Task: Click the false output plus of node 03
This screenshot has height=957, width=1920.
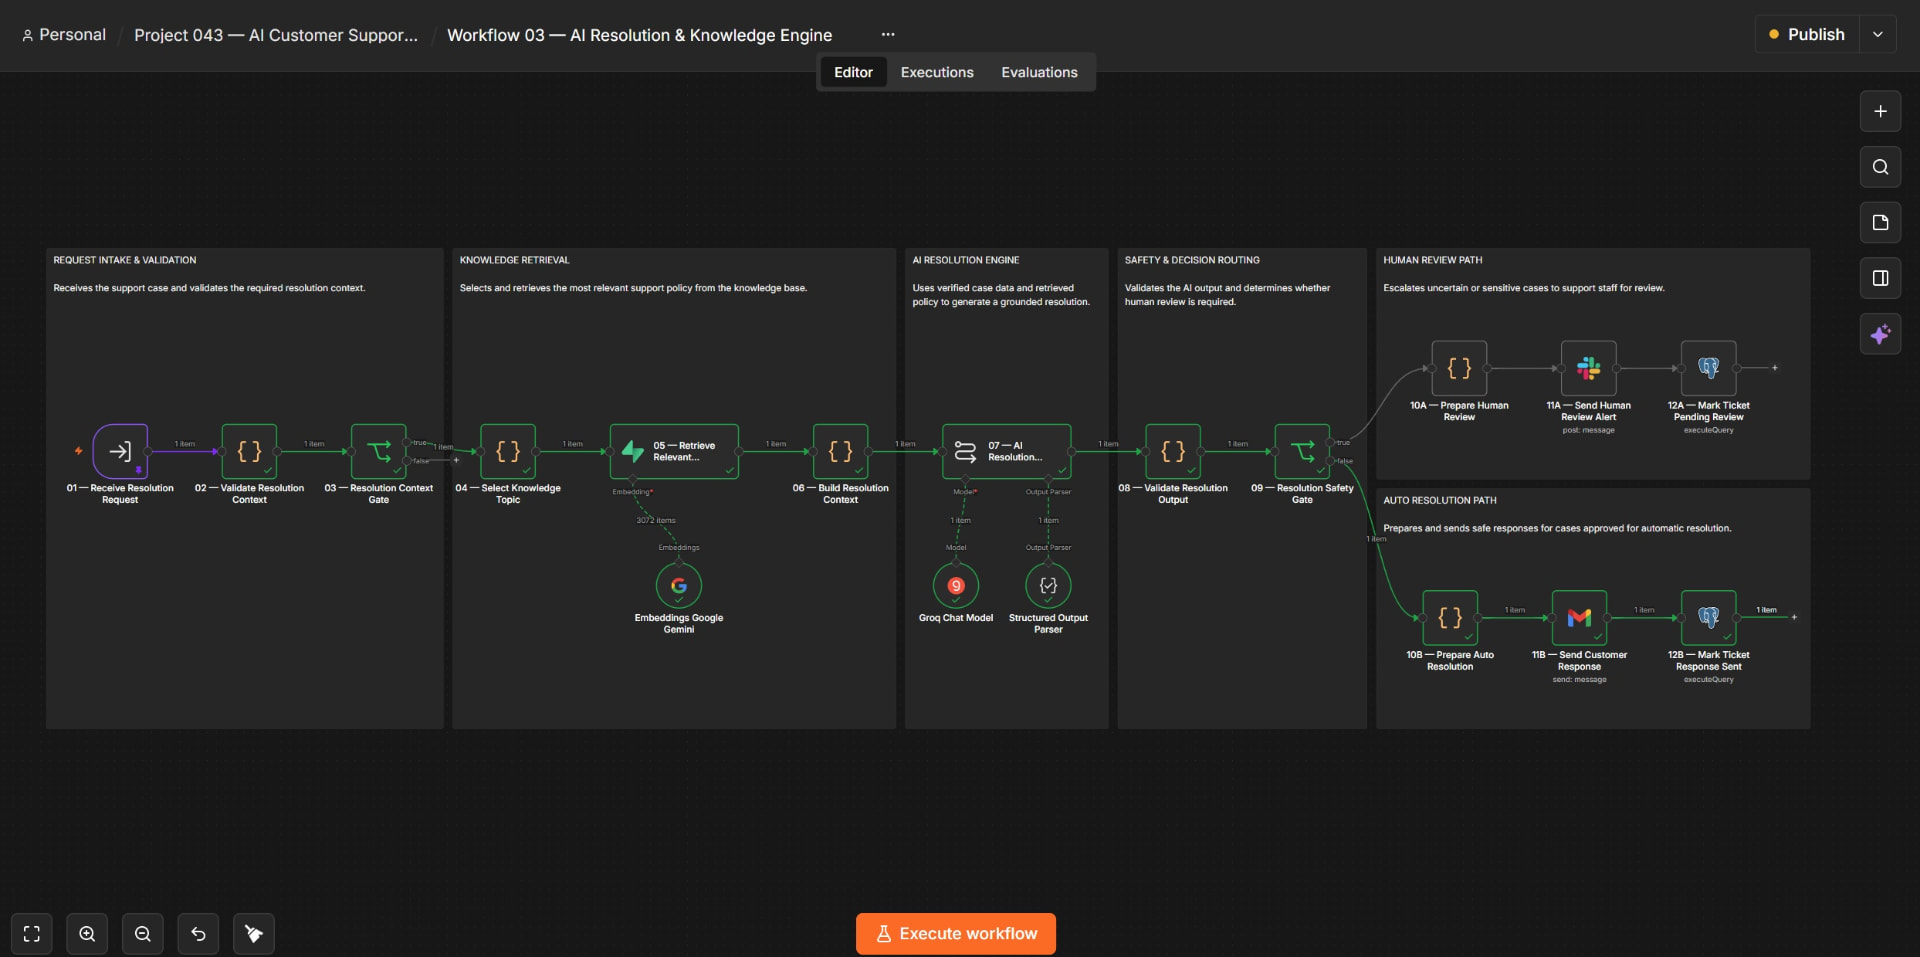Action: [x=456, y=460]
